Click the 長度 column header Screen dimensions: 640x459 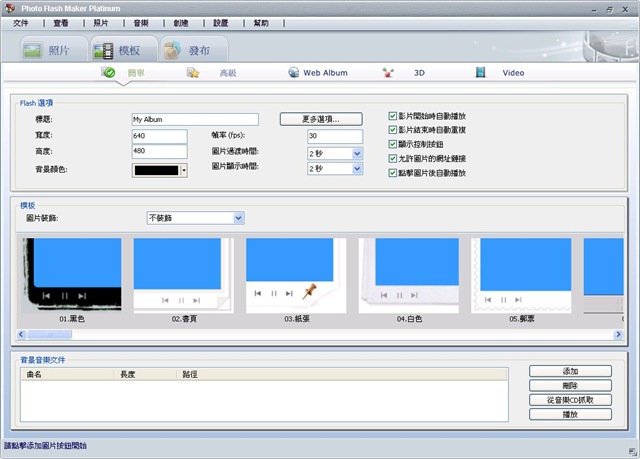click(x=145, y=374)
